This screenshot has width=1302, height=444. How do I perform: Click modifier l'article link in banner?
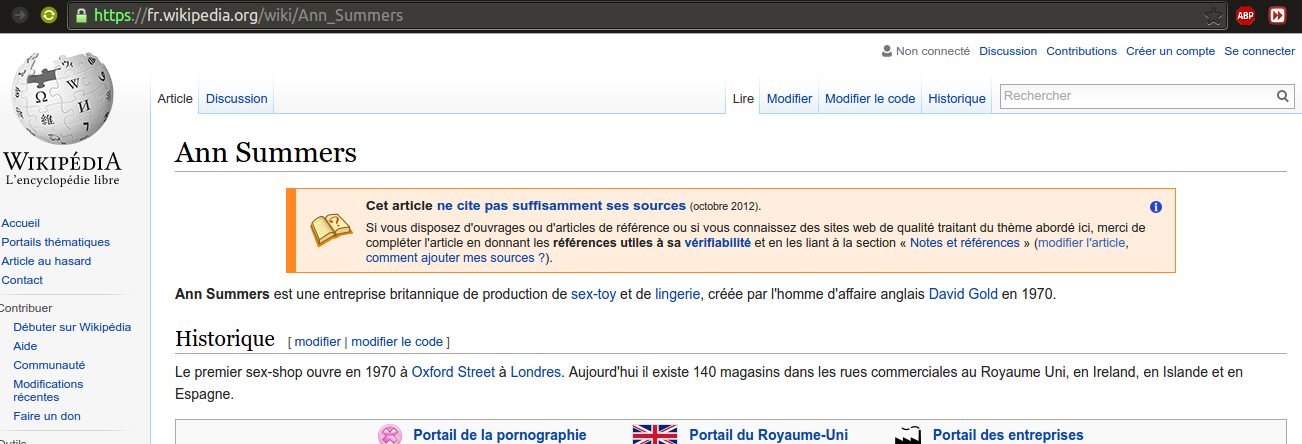coord(1082,242)
